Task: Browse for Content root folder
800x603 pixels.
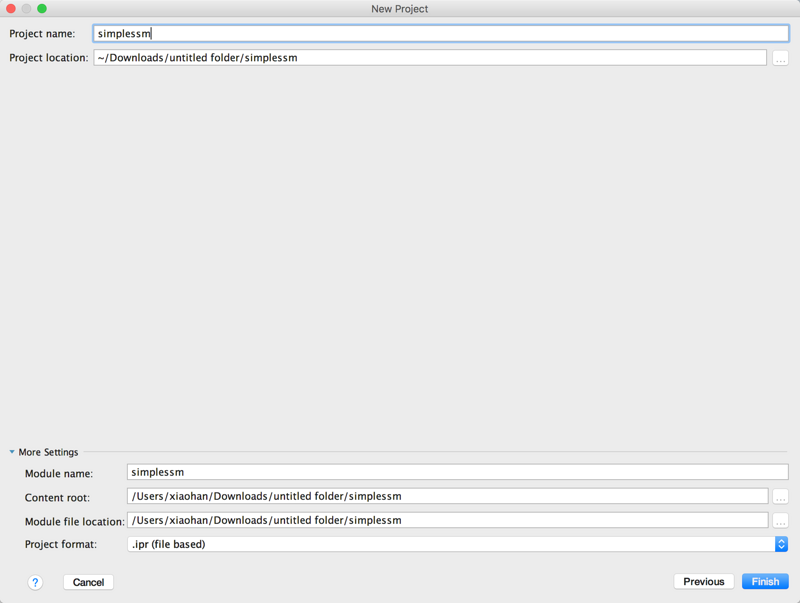Action: pyautogui.click(x=780, y=496)
